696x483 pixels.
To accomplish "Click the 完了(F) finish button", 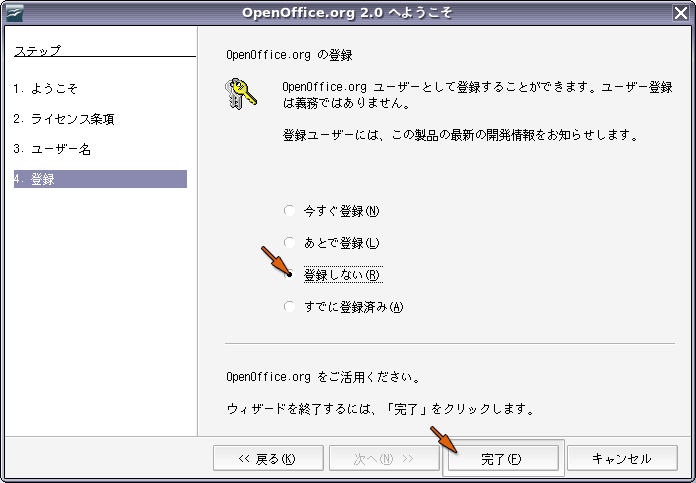I will pyautogui.click(x=503, y=458).
